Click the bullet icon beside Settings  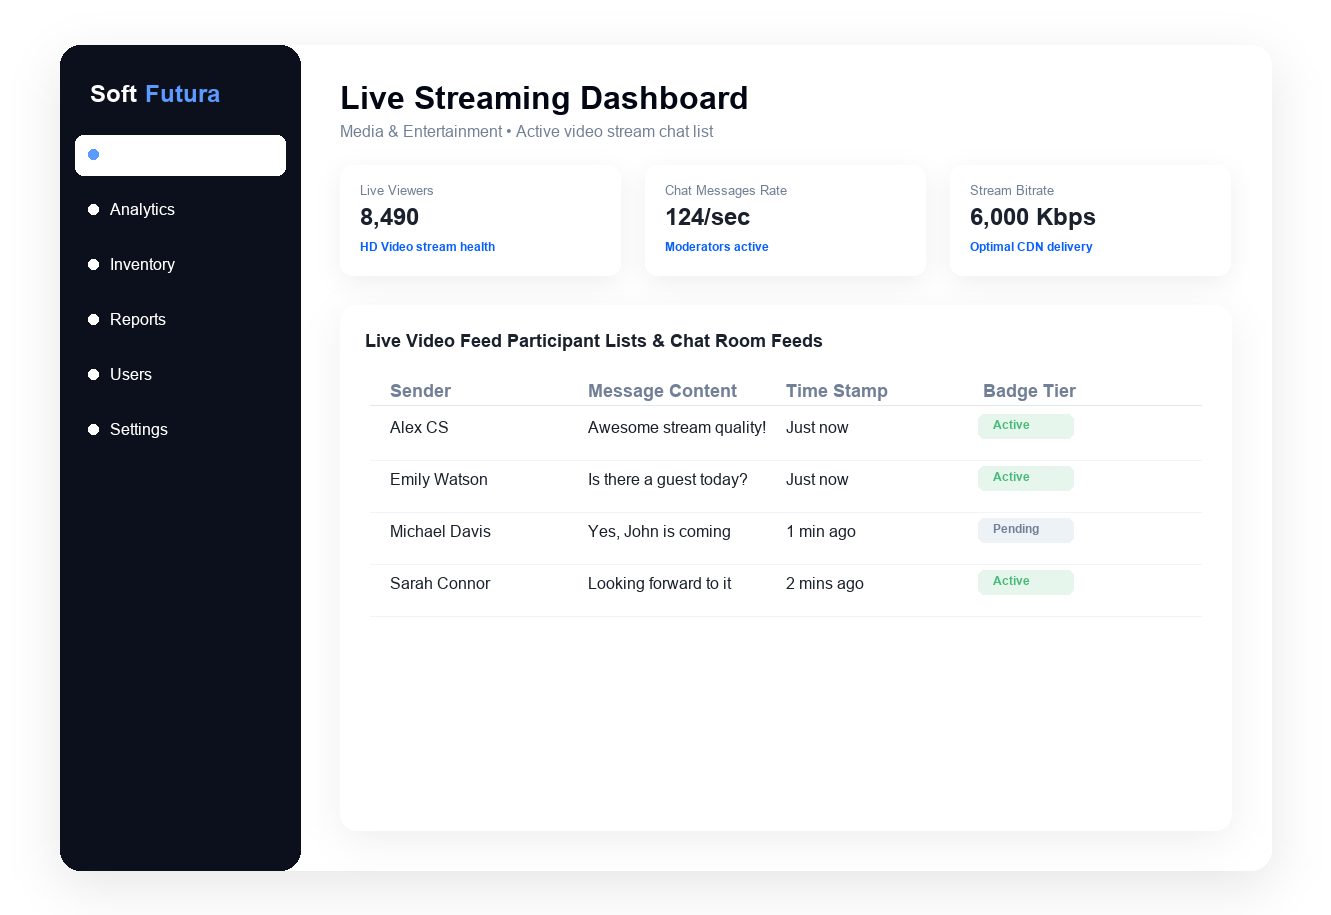93,430
